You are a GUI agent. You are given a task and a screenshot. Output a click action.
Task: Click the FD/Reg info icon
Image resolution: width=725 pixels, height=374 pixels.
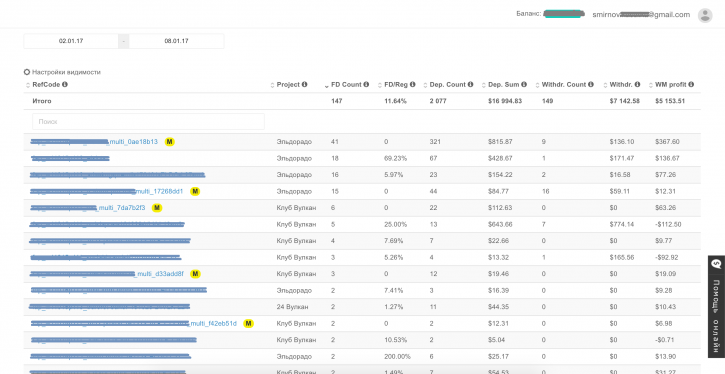point(412,85)
